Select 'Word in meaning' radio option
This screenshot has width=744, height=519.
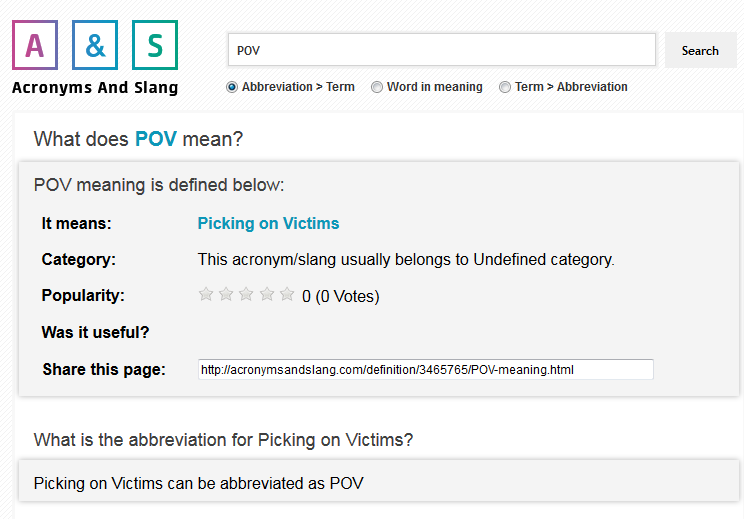point(377,87)
